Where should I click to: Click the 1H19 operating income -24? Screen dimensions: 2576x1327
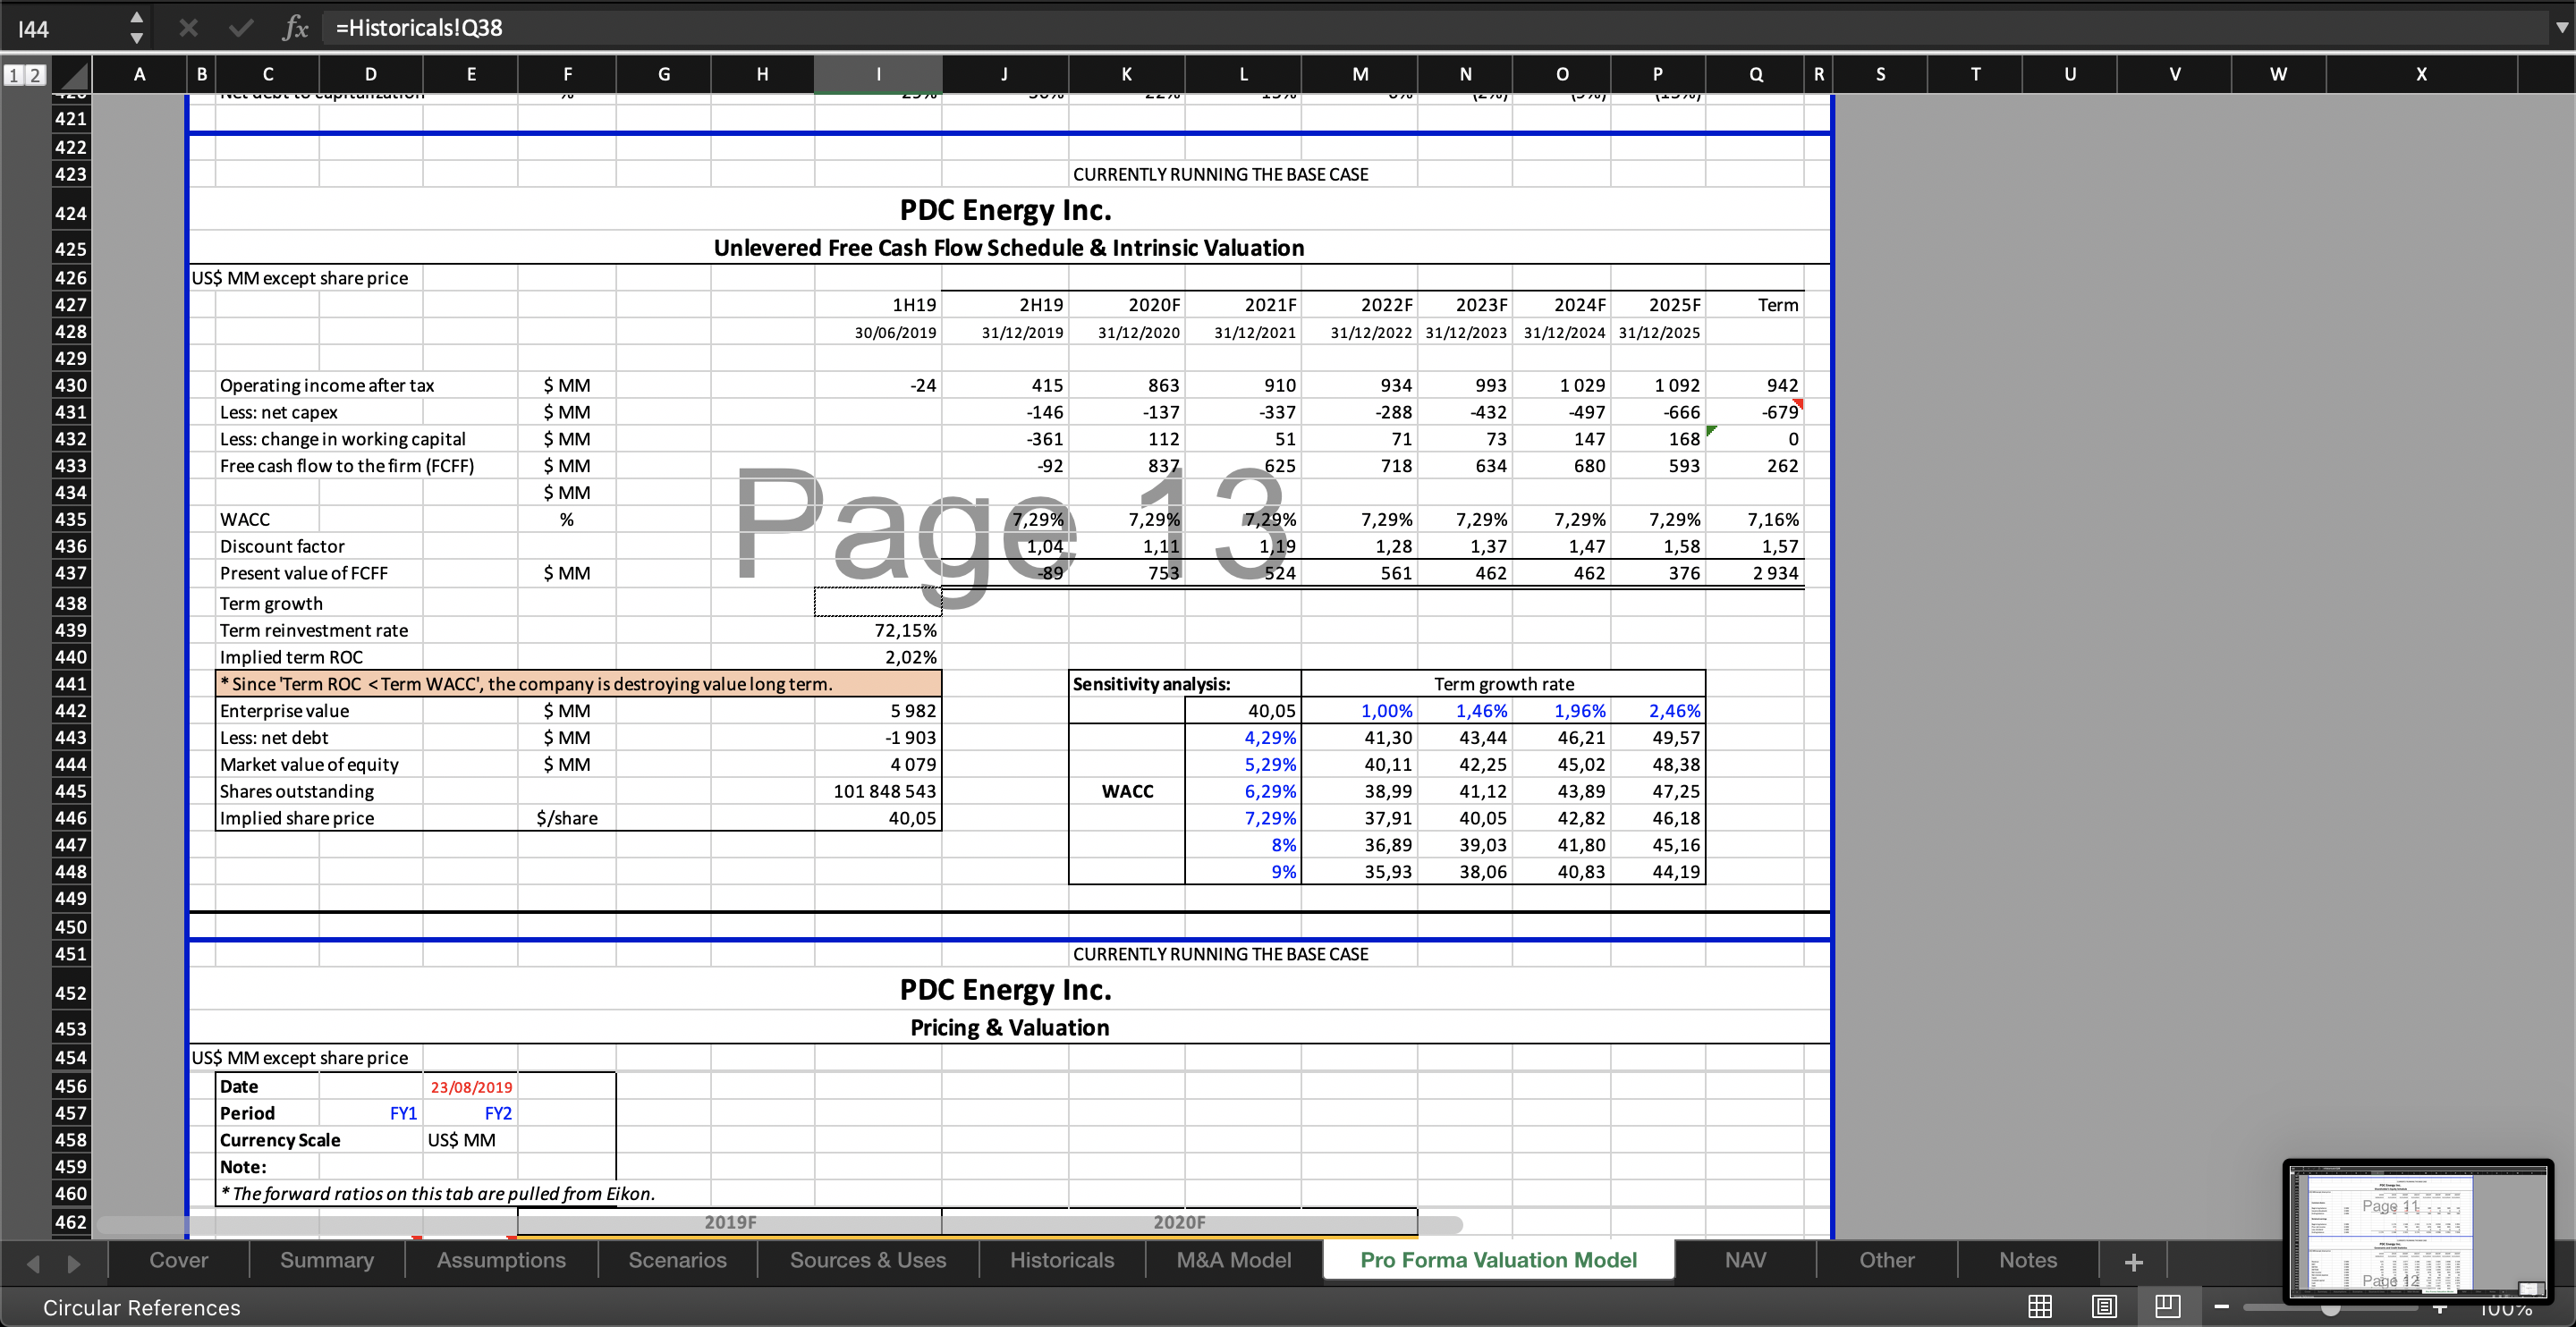[878, 385]
